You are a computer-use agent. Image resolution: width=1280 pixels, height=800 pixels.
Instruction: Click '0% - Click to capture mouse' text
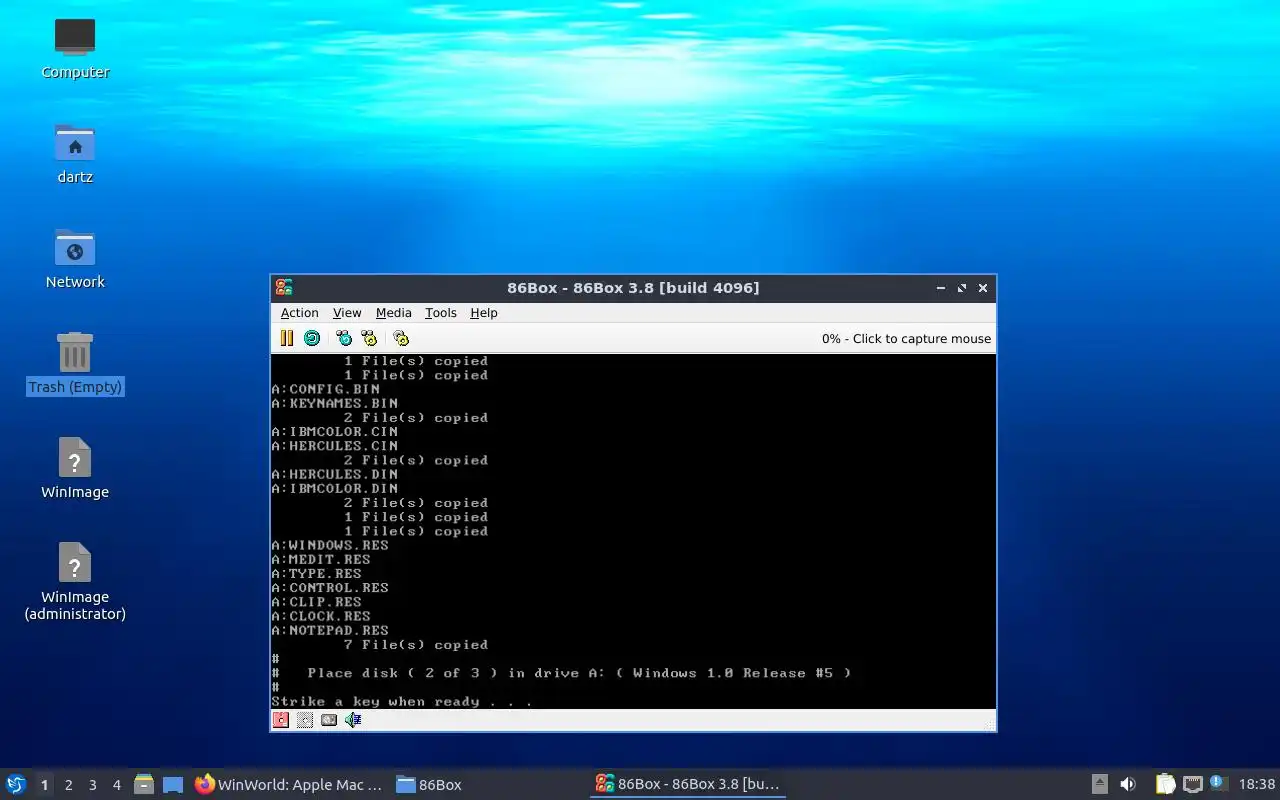[906, 339]
